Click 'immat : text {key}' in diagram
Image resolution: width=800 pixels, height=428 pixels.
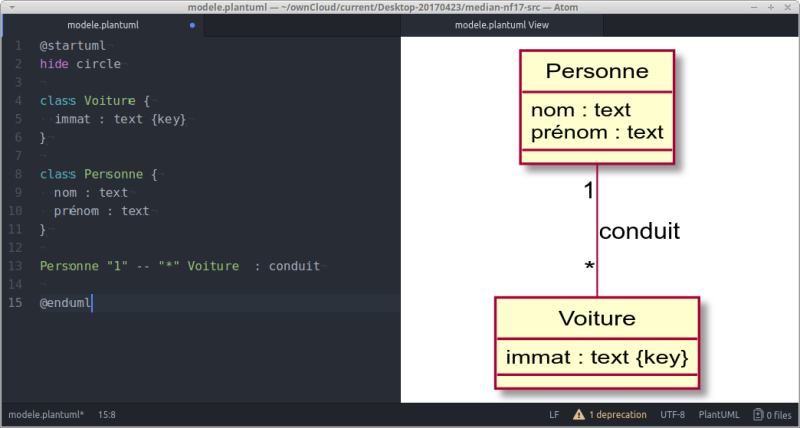pos(597,358)
